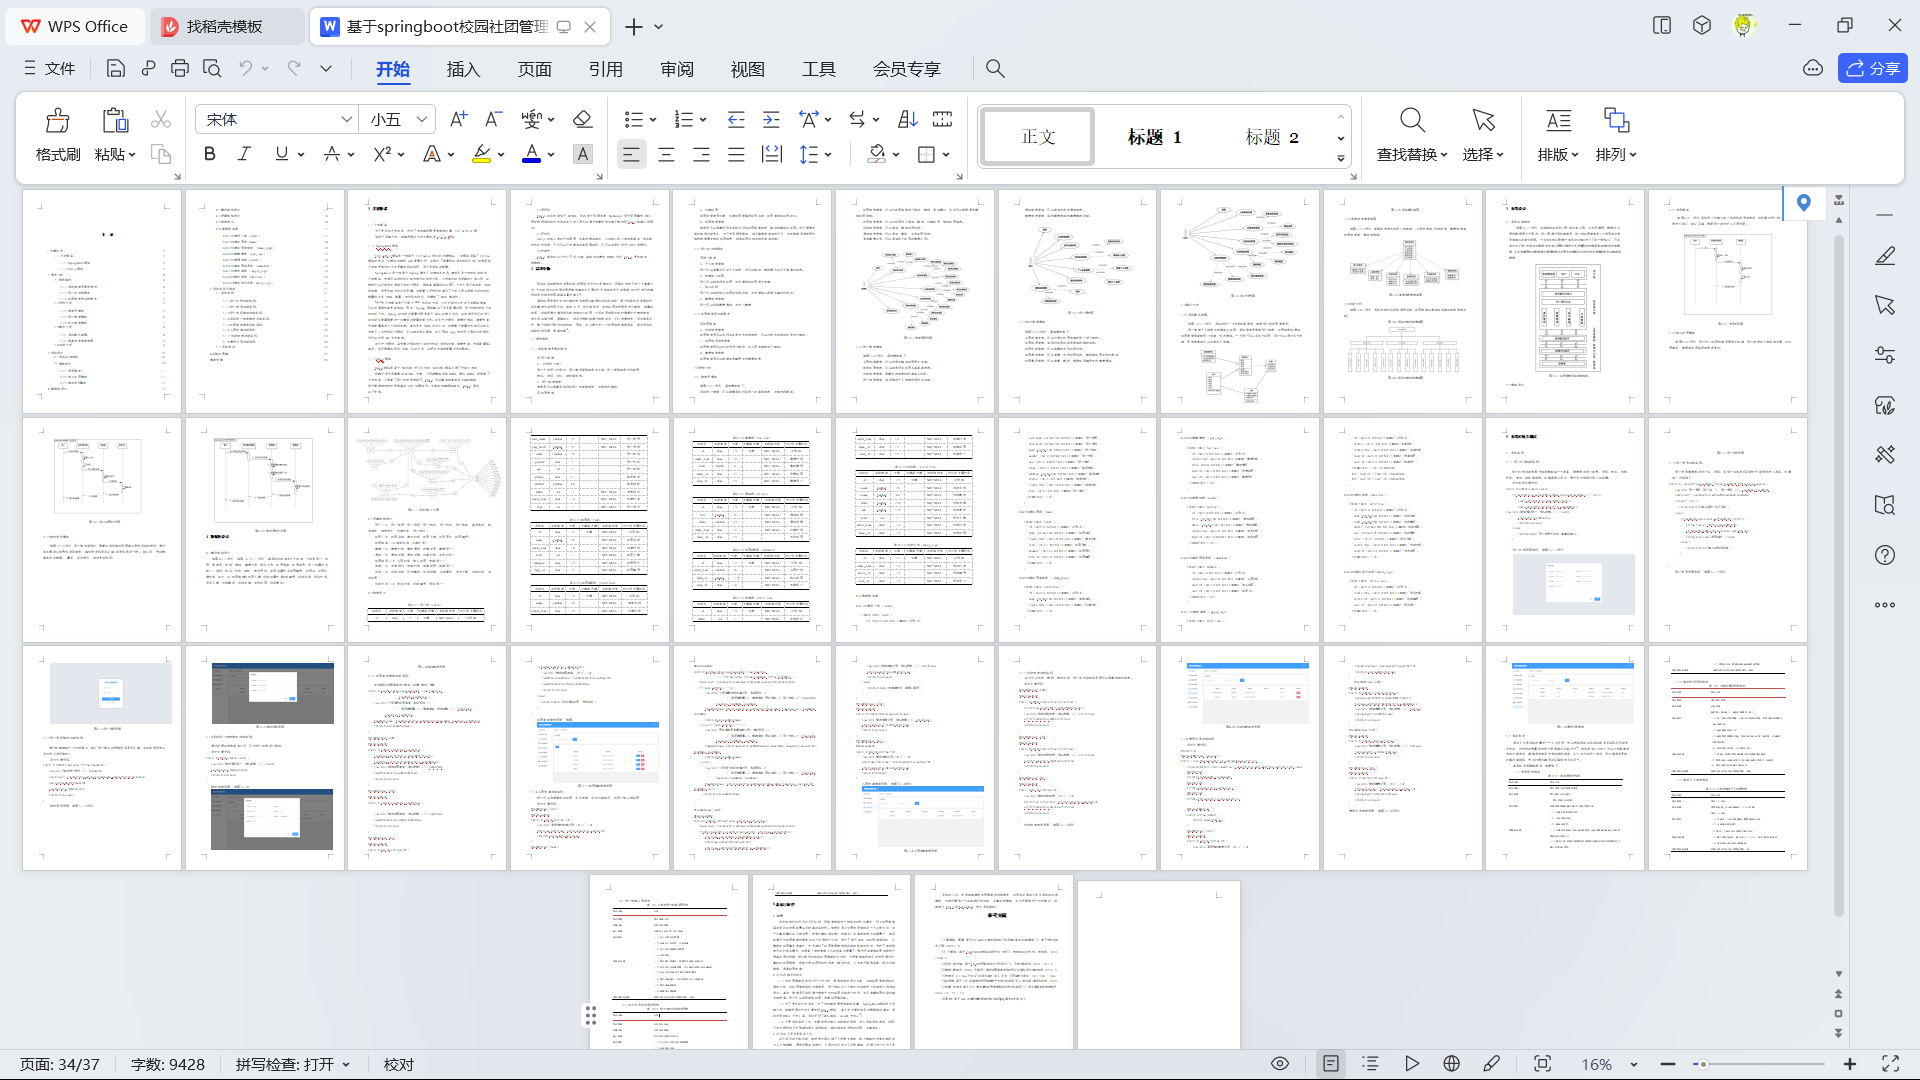Screen dimensions: 1920x1080
Task: Switch to the 插入 ribbon tab
Action: tap(463, 69)
